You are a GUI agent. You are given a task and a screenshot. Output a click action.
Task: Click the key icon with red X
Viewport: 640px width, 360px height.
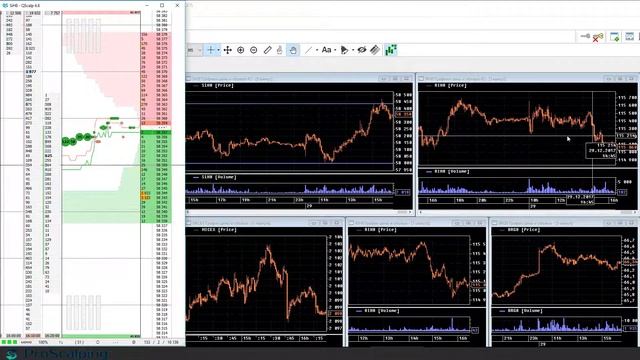(598, 37)
